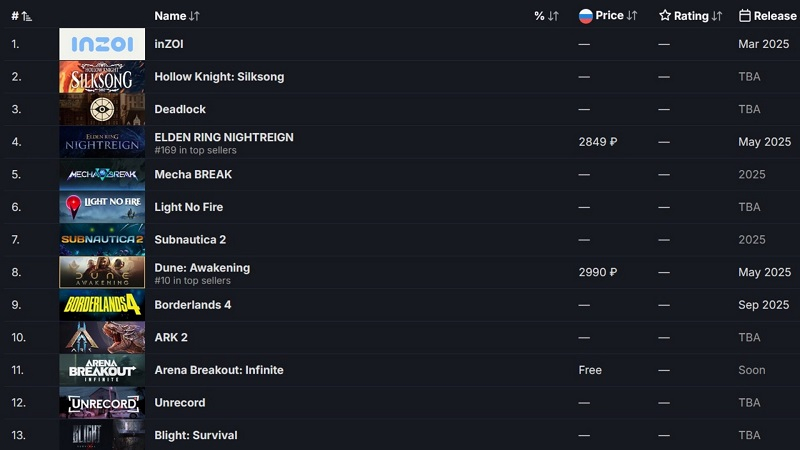Open the Hollow Knight: Silksong thumbnail
Screen dimensions: 800x450
pyautogui.click(x=101, y=77)
